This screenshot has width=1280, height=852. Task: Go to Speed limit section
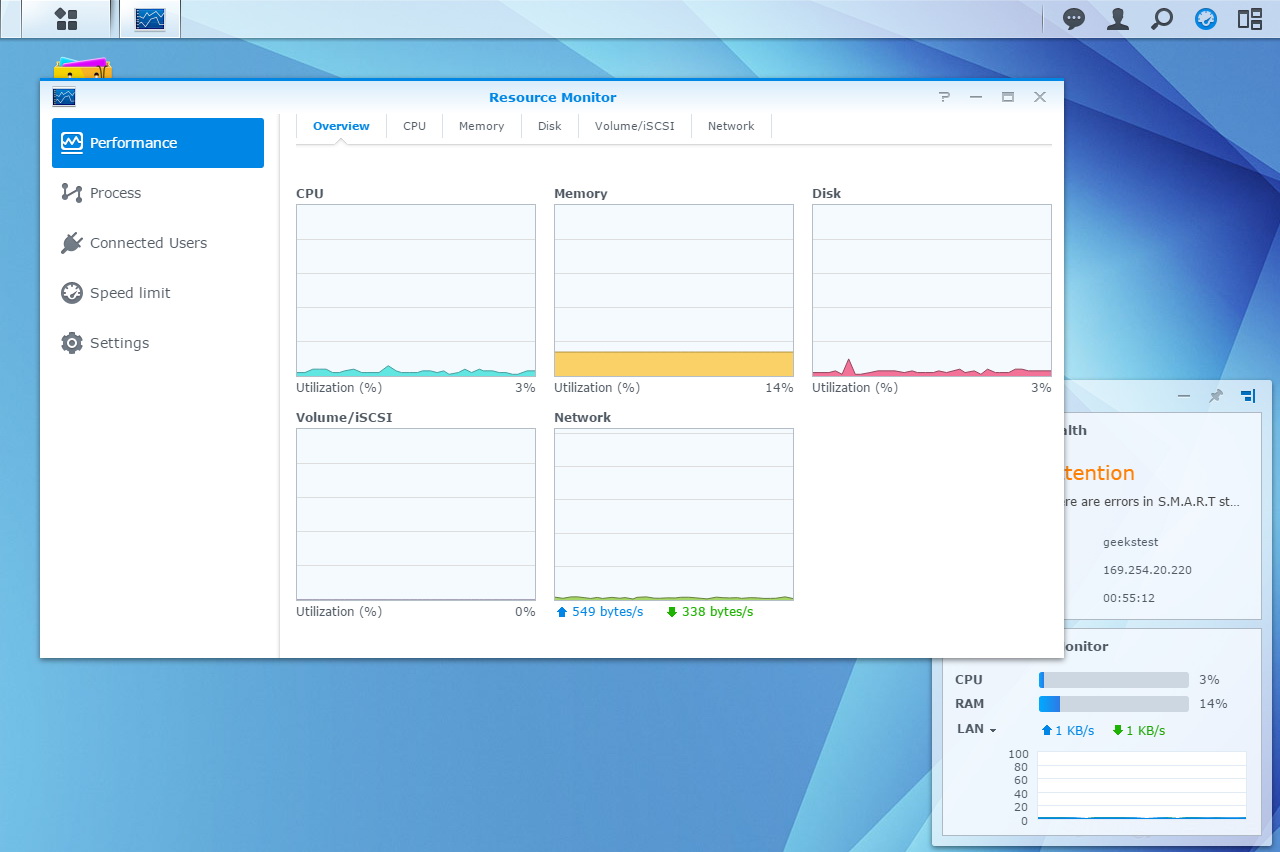pyautogui.click(x=130, y=293)
